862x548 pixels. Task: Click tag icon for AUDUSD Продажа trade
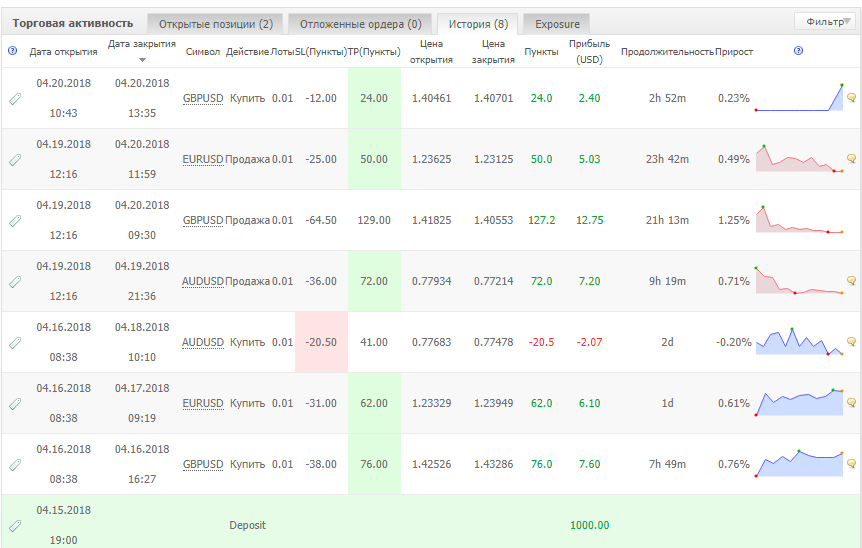point(15,282)
